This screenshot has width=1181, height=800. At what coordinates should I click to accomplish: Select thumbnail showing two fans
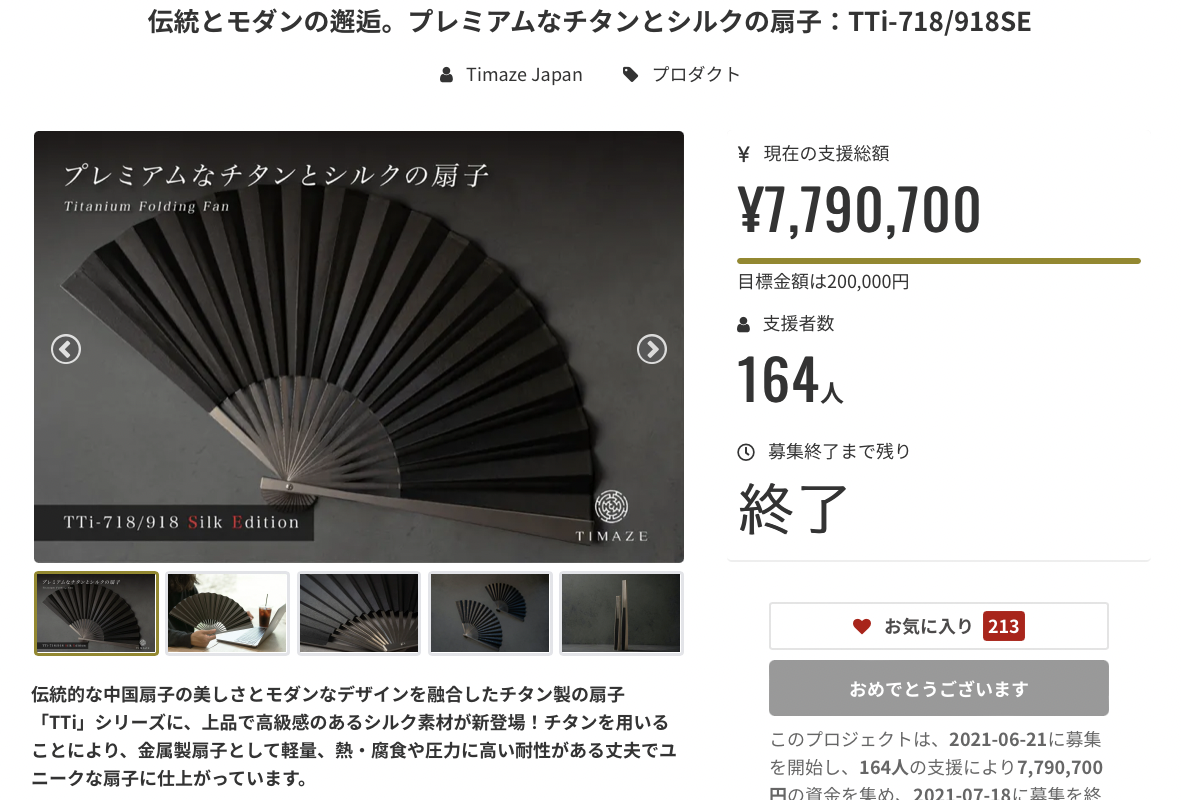tap(490, 613)
